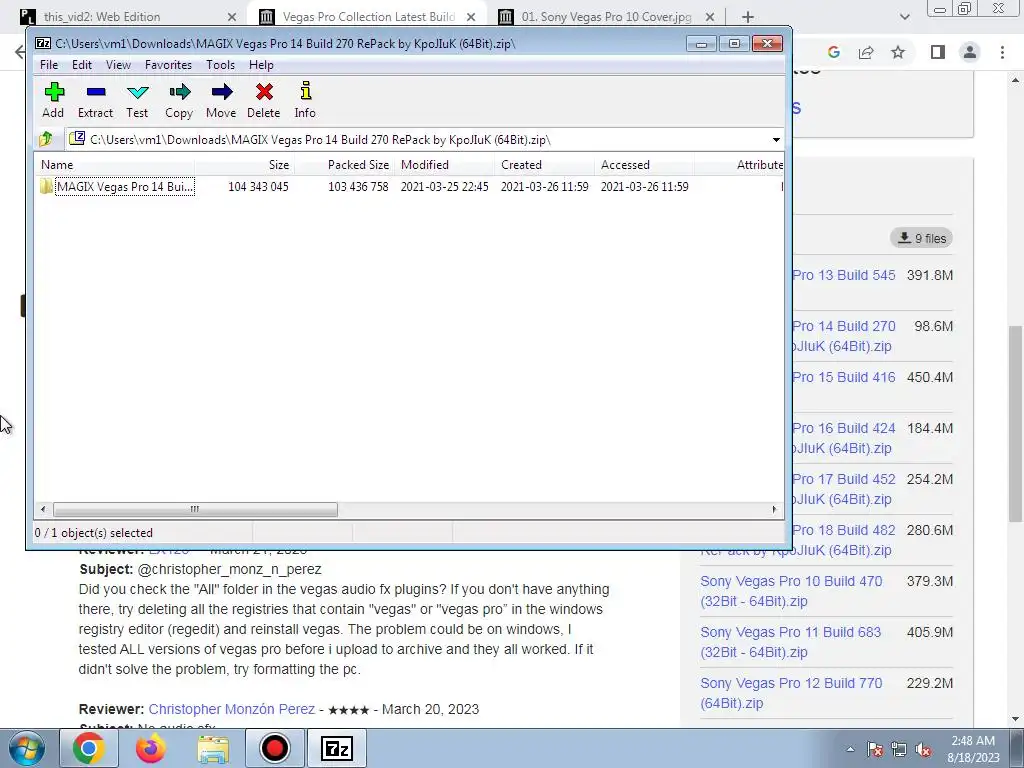Click the 7-Zip title bar icon

(43, 44)
